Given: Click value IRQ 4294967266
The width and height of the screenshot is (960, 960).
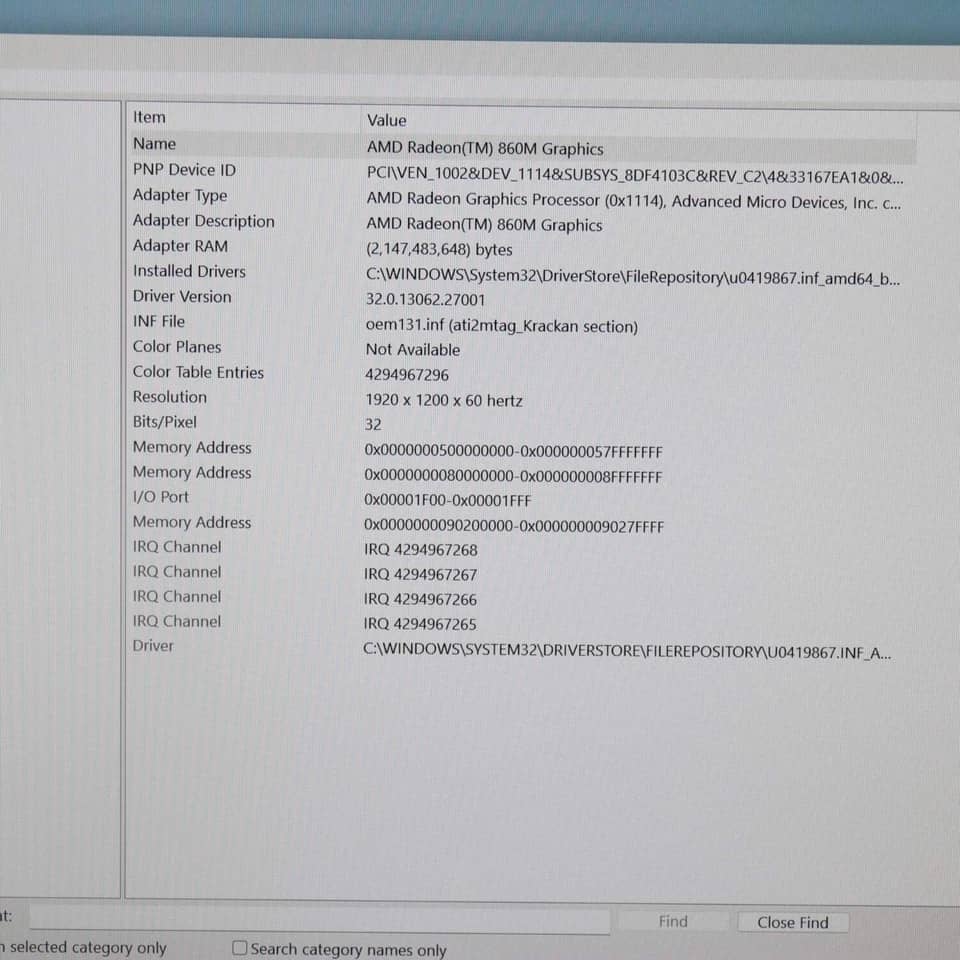Looking at the screenshot, I should (420, 599).
